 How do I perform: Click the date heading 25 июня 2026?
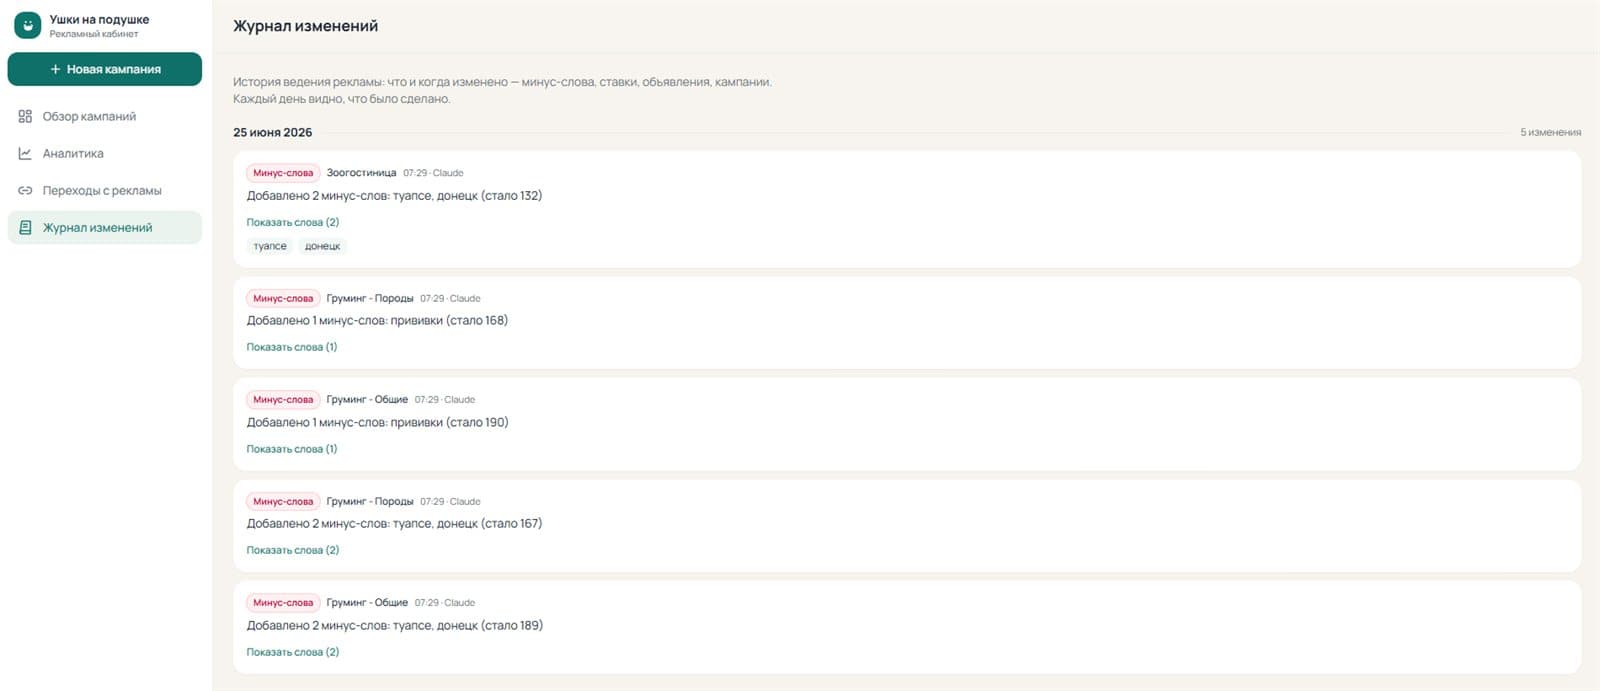point(272,132)
